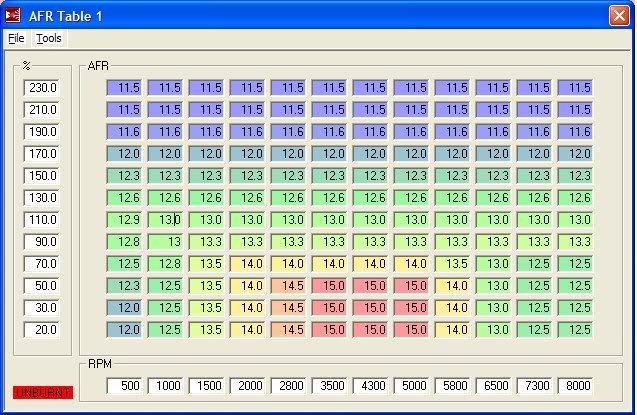Select the 110.0 load % field

tap(41, 220)
